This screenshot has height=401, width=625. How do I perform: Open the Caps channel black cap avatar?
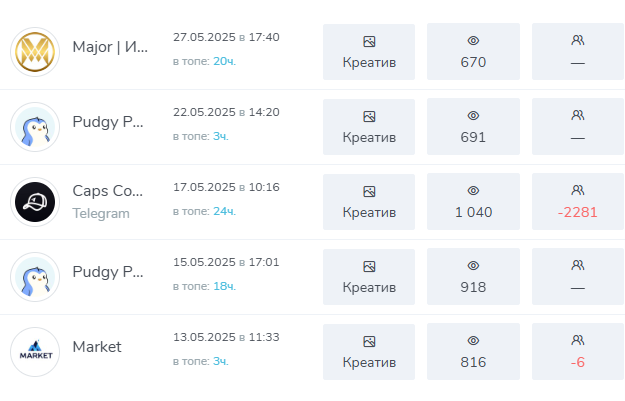click(x=35, y=202)
